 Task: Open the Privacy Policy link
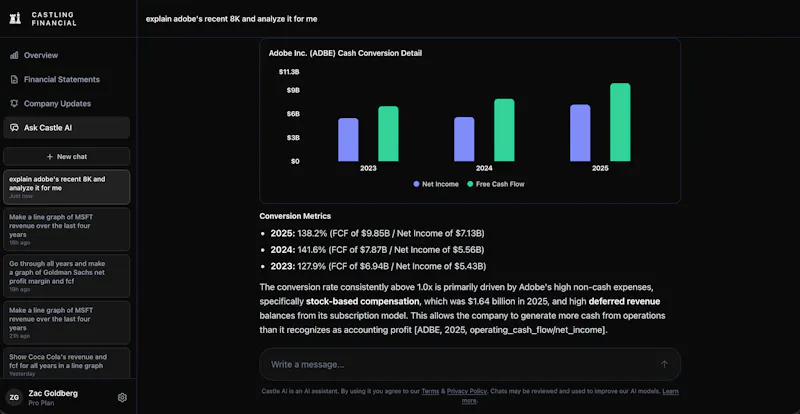[467, 392]
